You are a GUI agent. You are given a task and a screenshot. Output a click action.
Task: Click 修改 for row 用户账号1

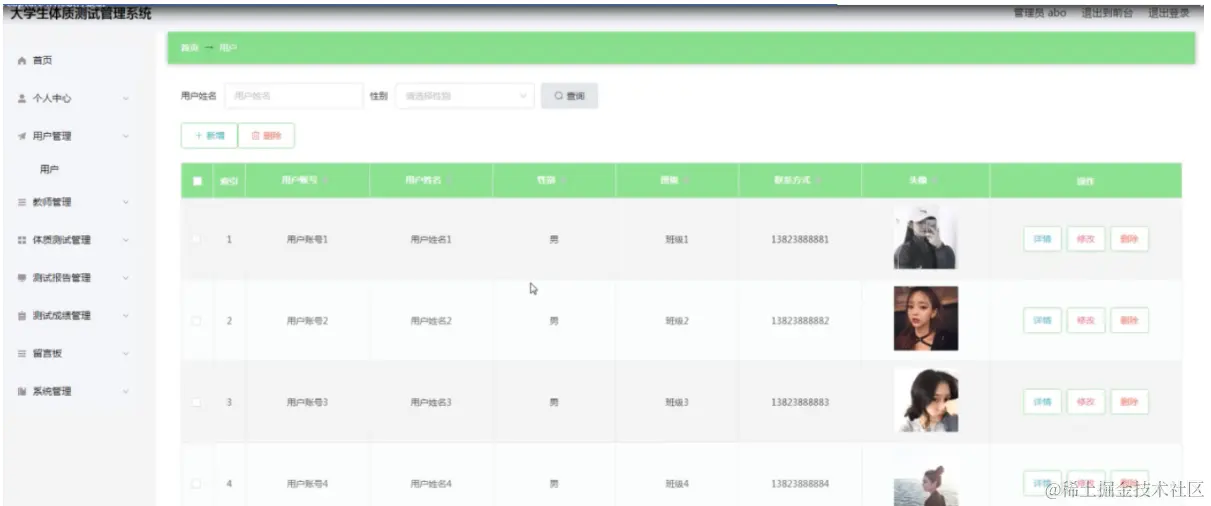click(1086, 239)
